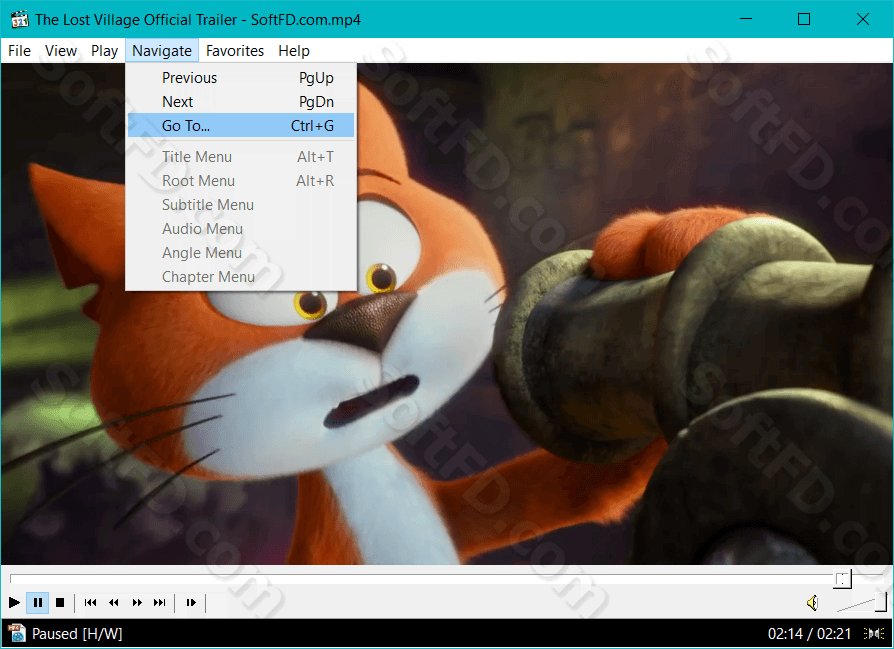This screenshot has width=894, height=649.
Task: Click the seek bar track near the beginning
Action: tap(23, 579)
